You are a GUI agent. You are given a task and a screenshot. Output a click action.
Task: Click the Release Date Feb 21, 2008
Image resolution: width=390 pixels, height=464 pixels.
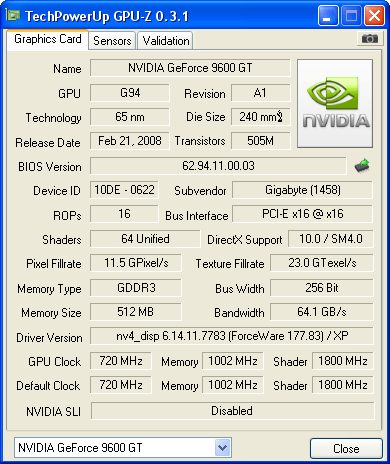[x=130, y=141]
